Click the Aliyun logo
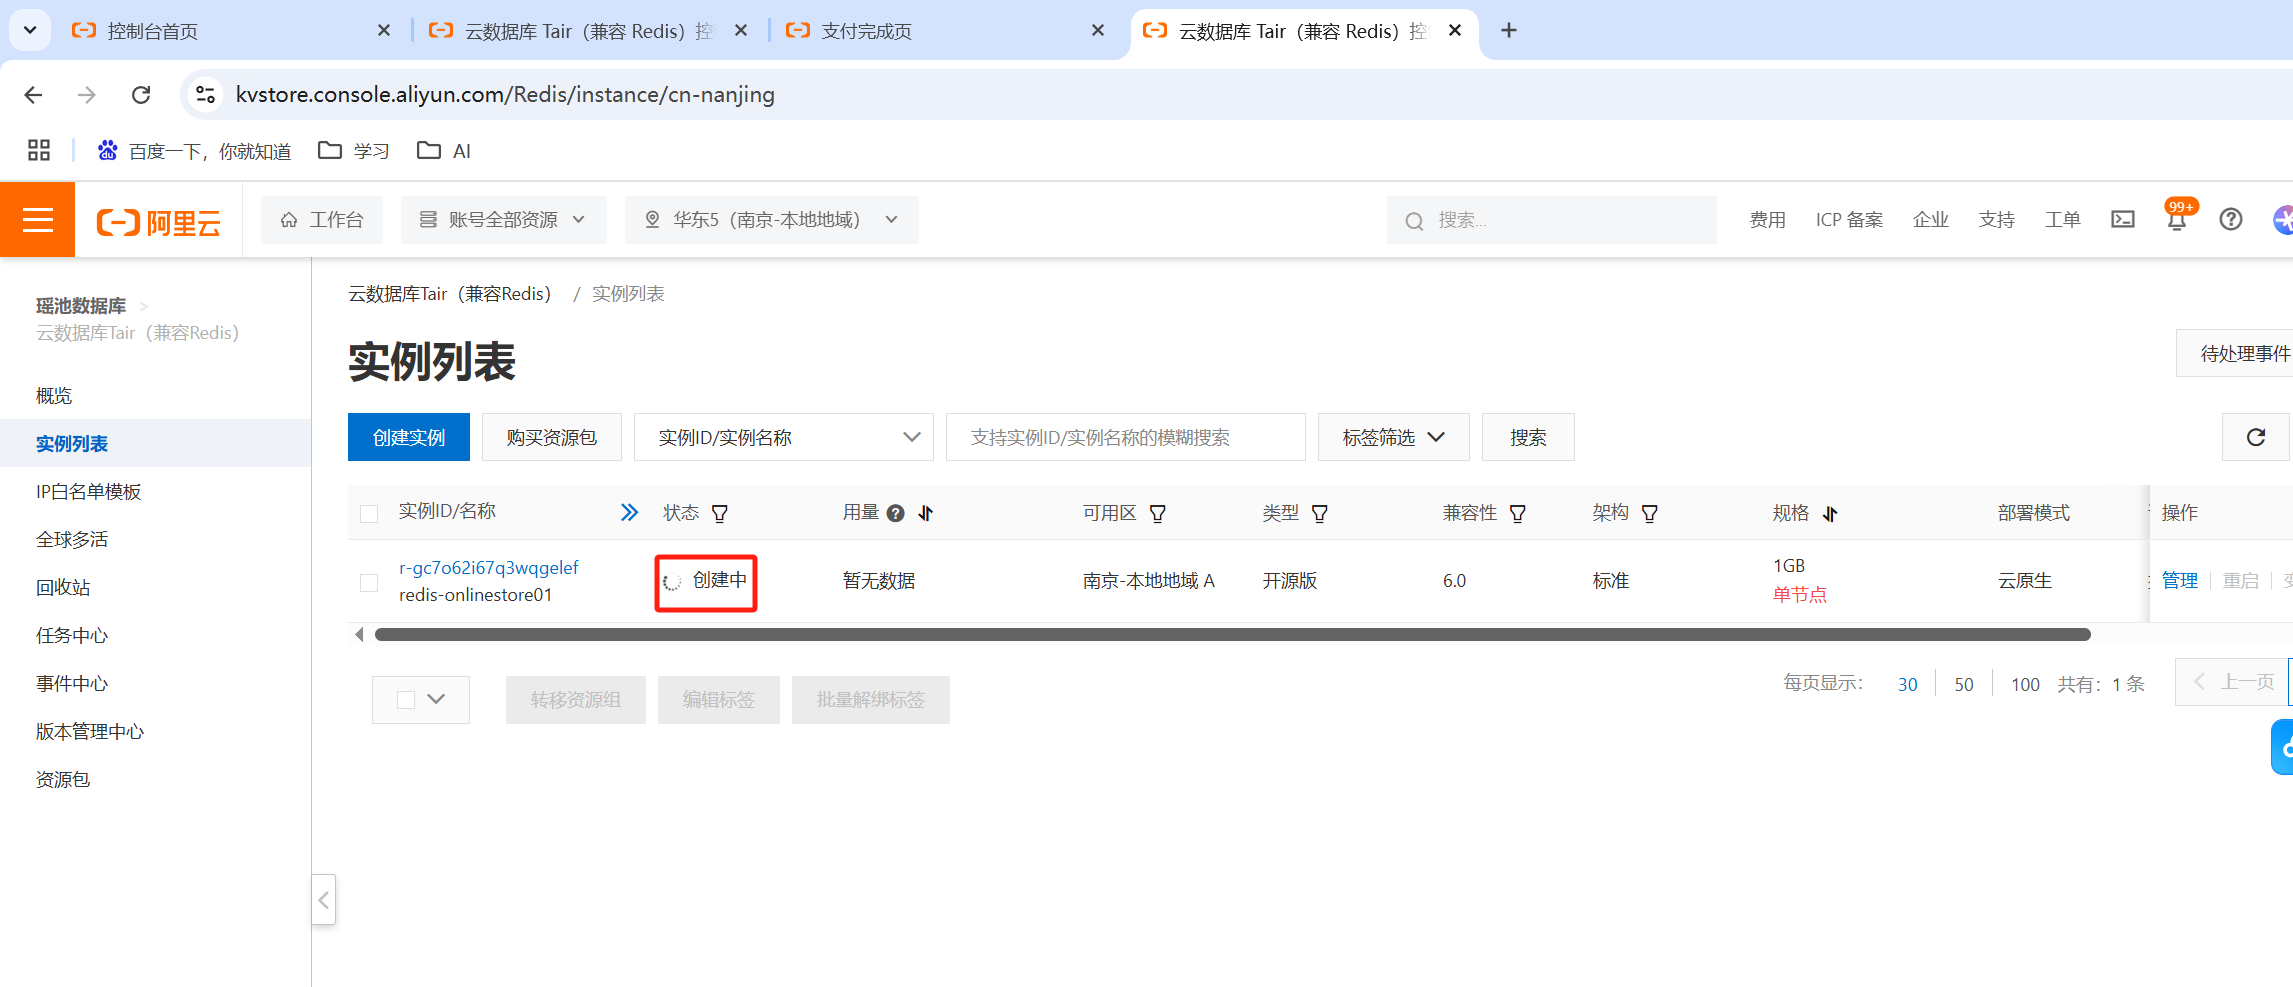 point(158,221)
